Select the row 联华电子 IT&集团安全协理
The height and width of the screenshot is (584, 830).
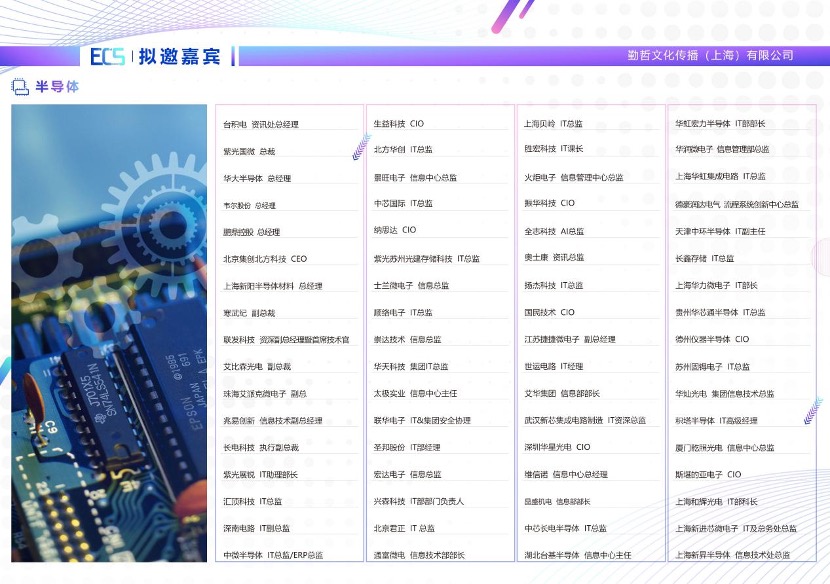422,420
